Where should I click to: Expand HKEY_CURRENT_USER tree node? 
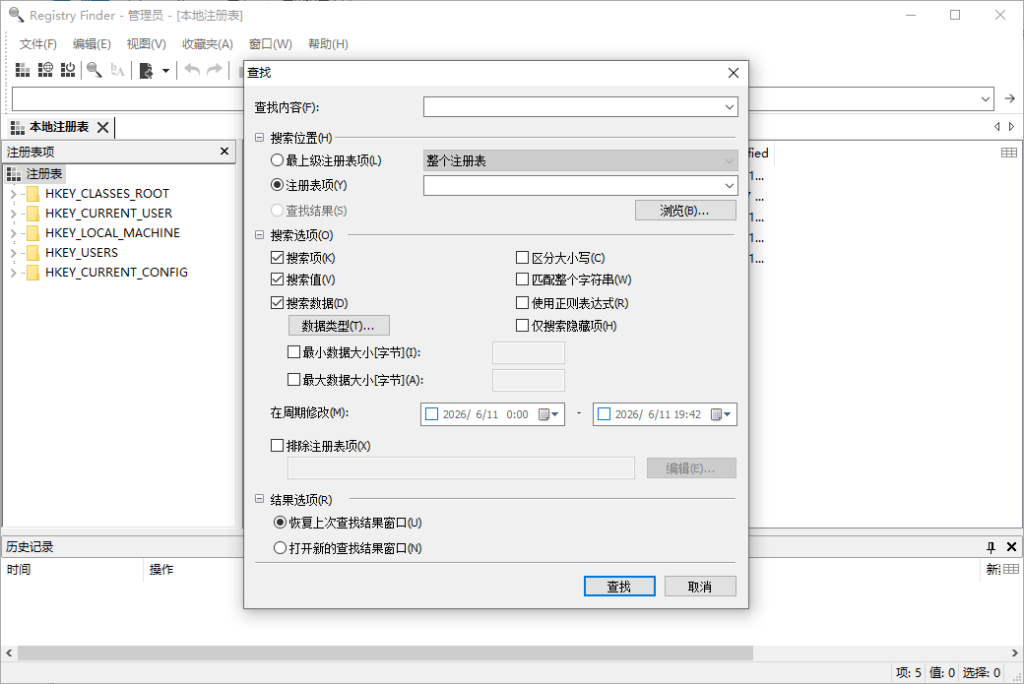(x=13, y=214)
